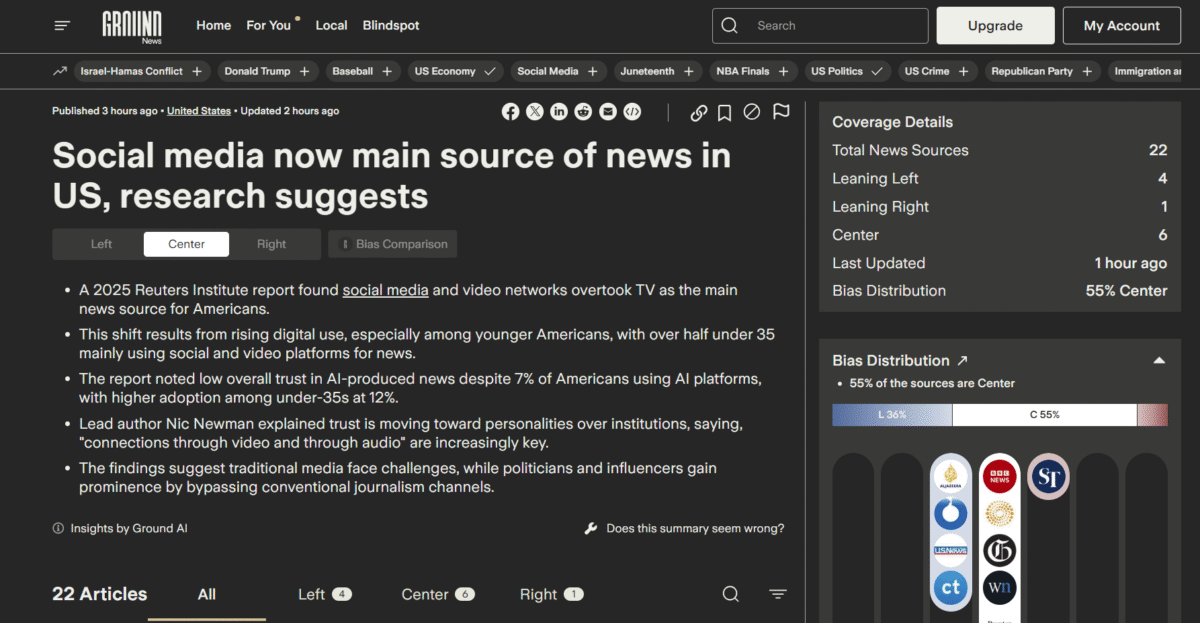
Task: Unfollow the US Economy topic
Action: click(x=490, y=71)
